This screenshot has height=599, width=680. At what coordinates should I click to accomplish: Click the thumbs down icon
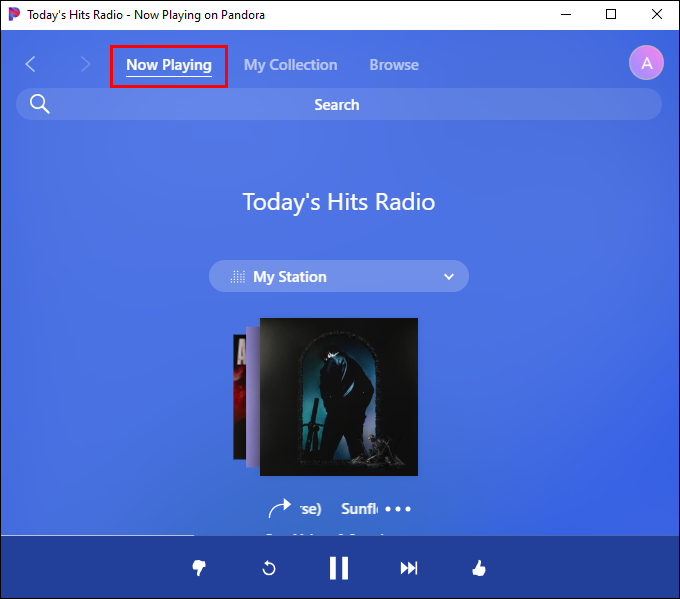(199, 568)
